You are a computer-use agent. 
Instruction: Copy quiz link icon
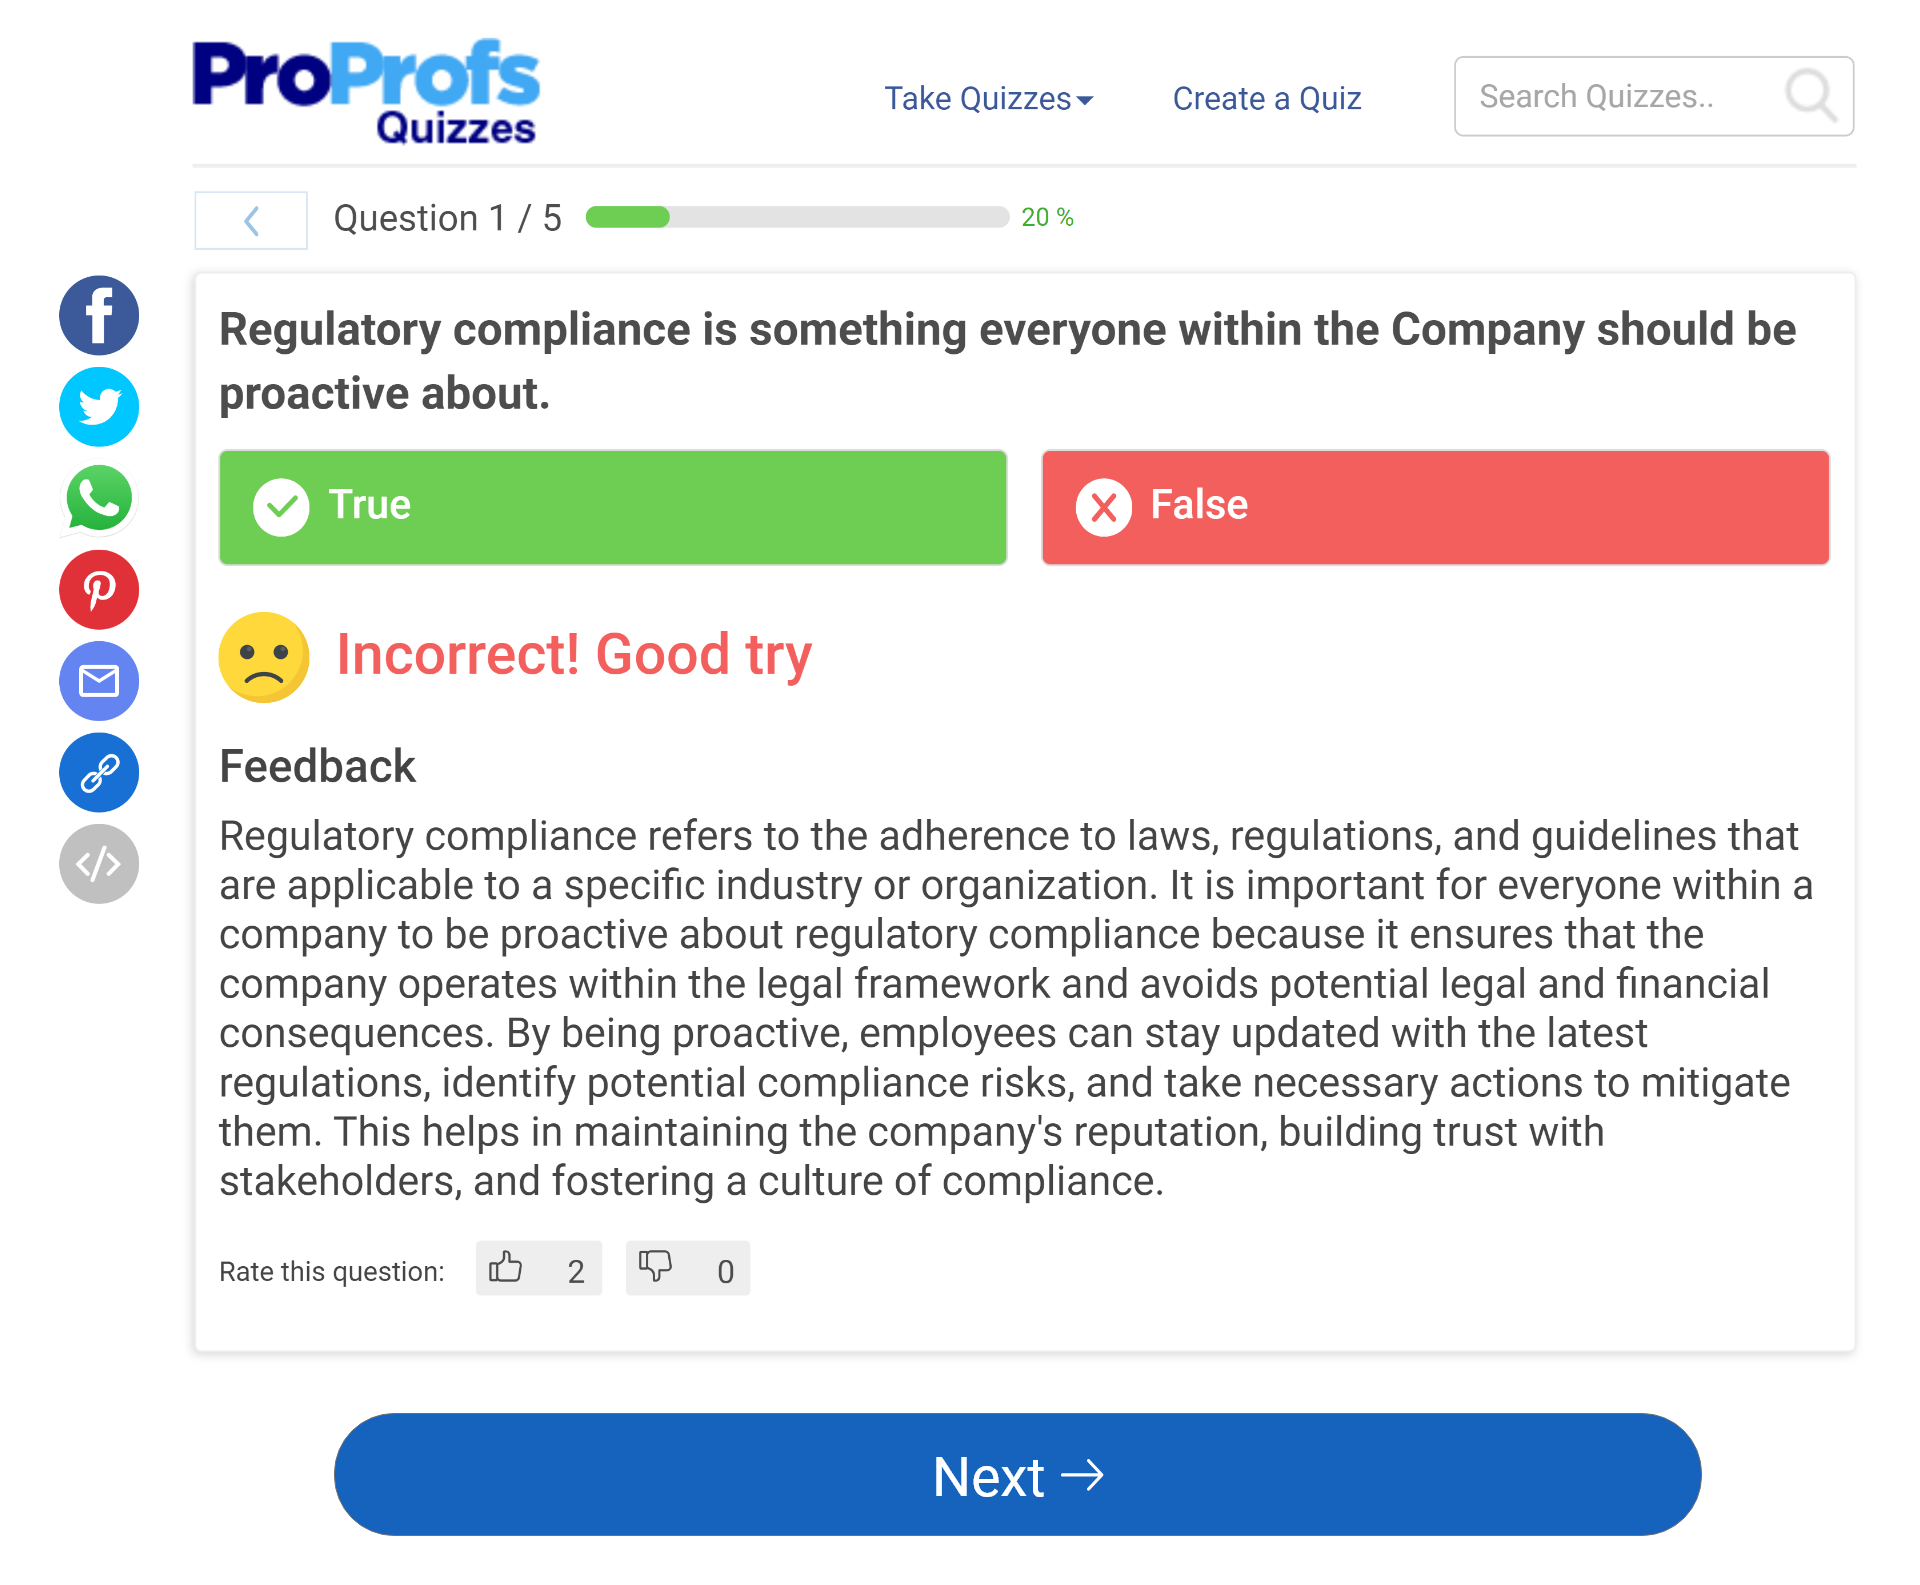(x=98, y=772)
